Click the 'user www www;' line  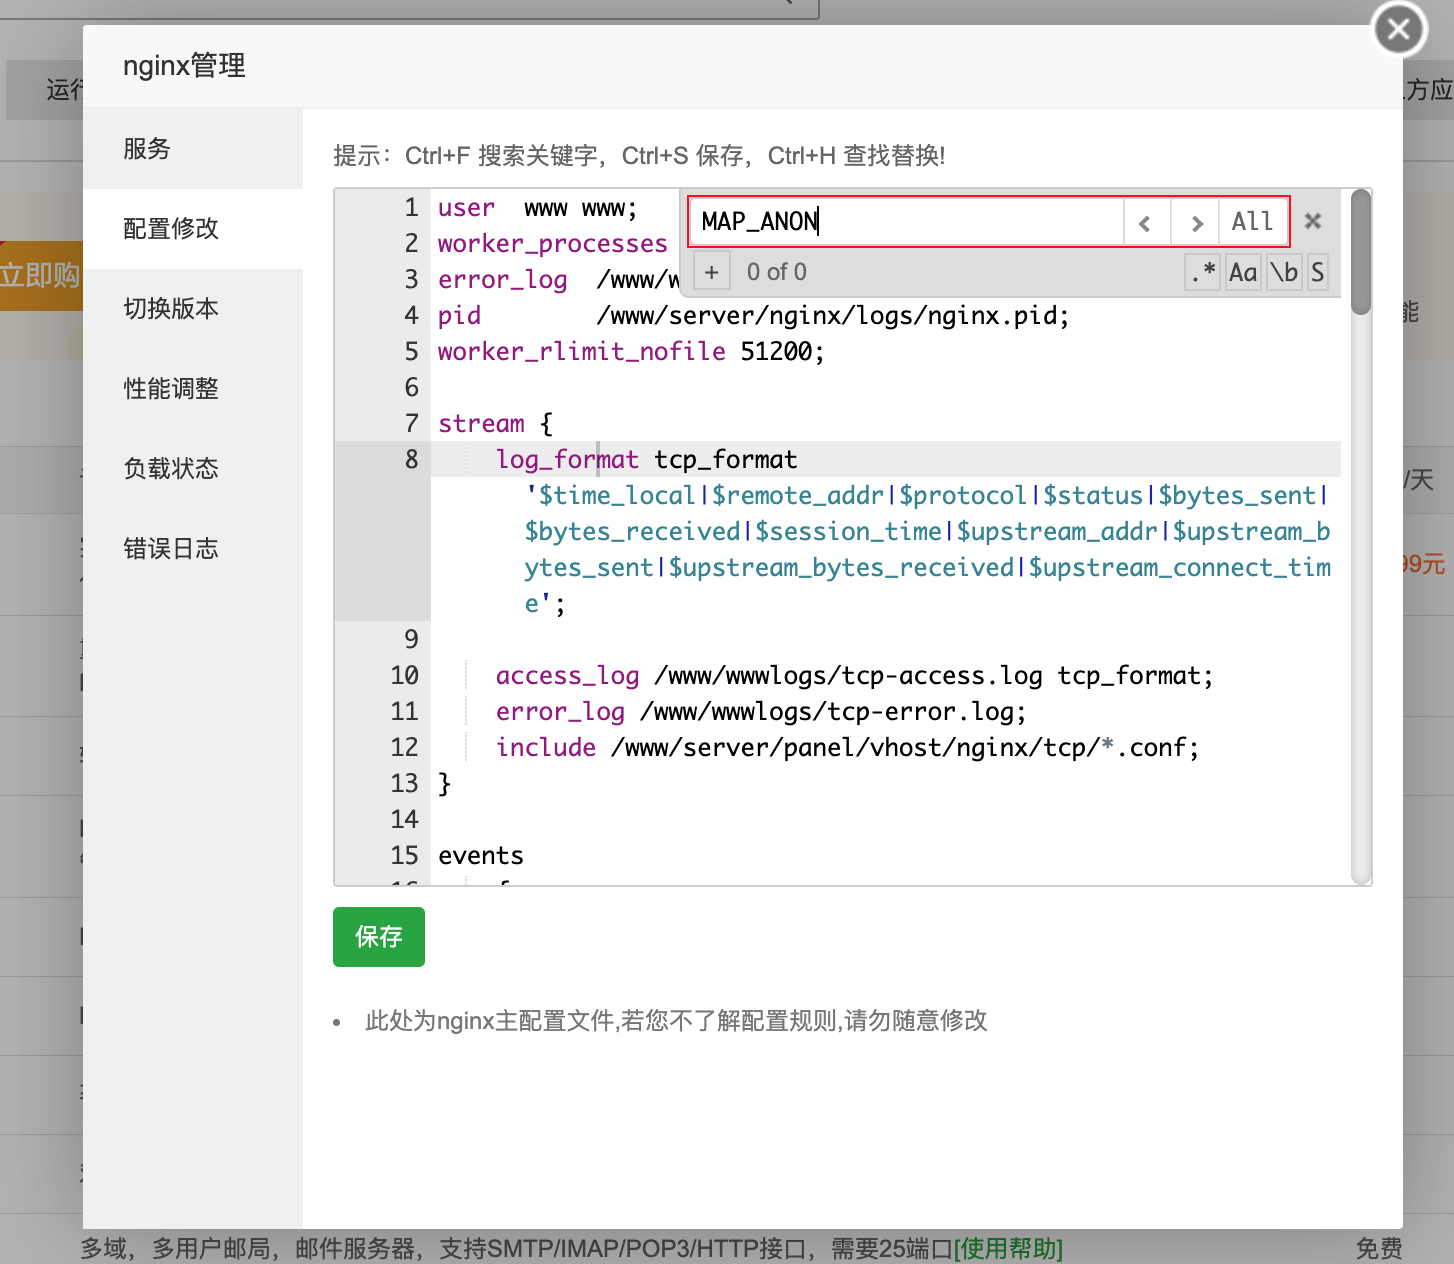(537, 208)
